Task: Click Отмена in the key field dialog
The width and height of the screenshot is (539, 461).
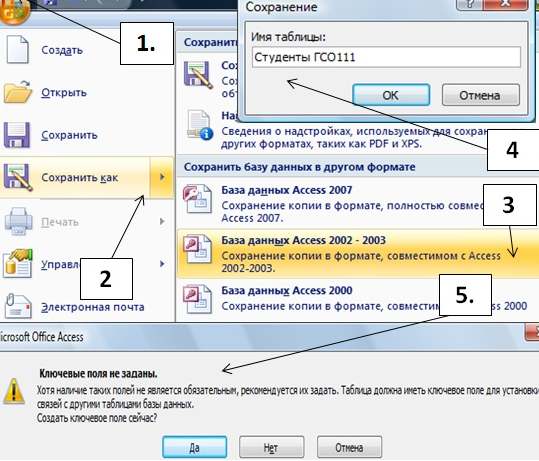Action: [x=349, y=447]
